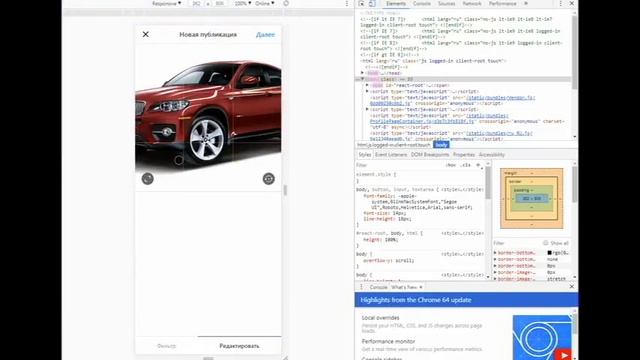Open the Online throttling dropdown
The image size is (640, 360).
tap(264, 4)
